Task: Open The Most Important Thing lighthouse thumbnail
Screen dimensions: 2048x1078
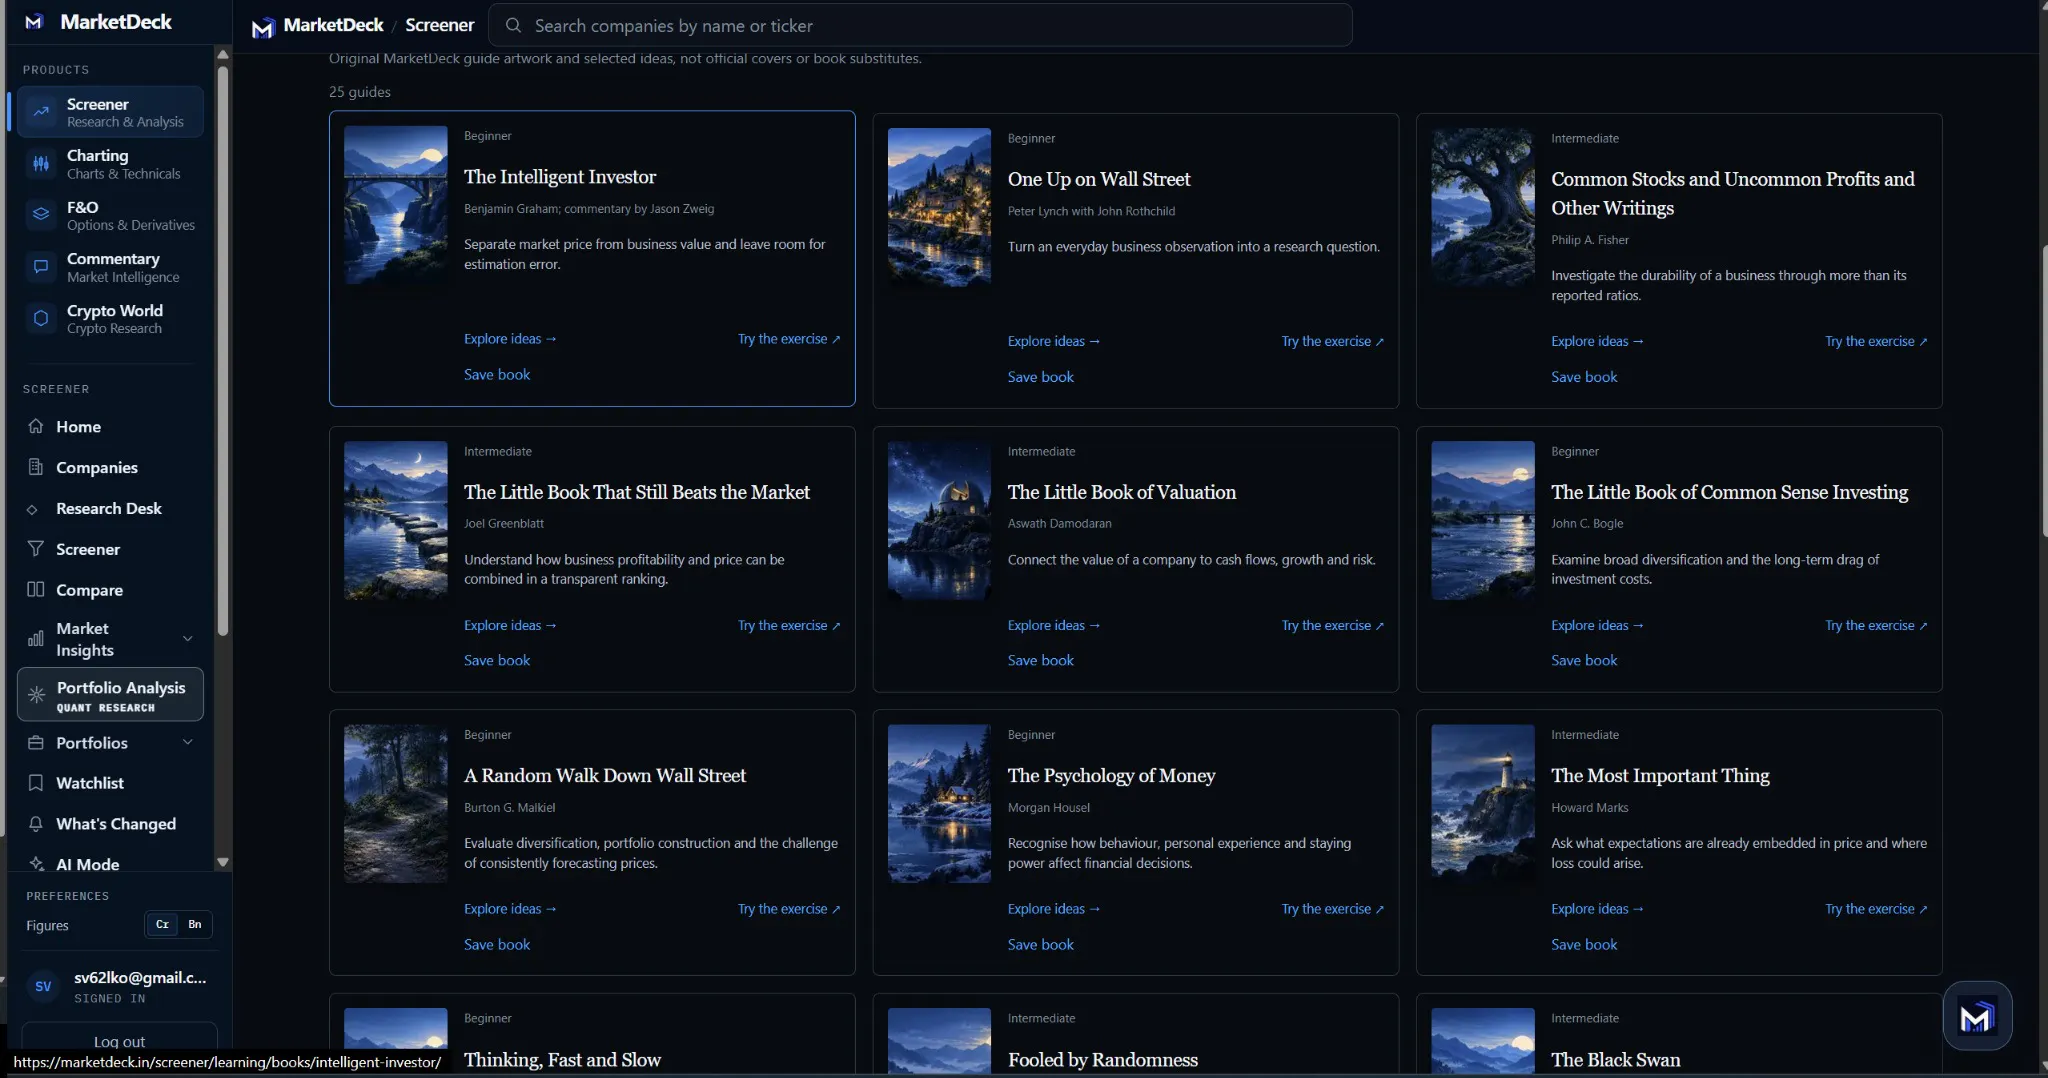Action: click(1483, 803)
